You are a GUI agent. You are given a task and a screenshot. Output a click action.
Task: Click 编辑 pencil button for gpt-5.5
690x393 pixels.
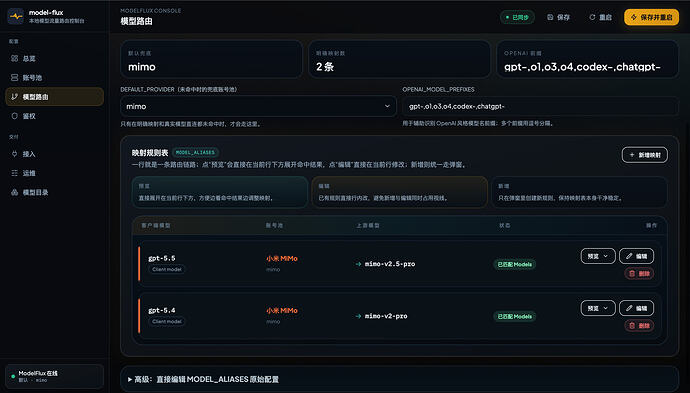[x=636, y=256]
